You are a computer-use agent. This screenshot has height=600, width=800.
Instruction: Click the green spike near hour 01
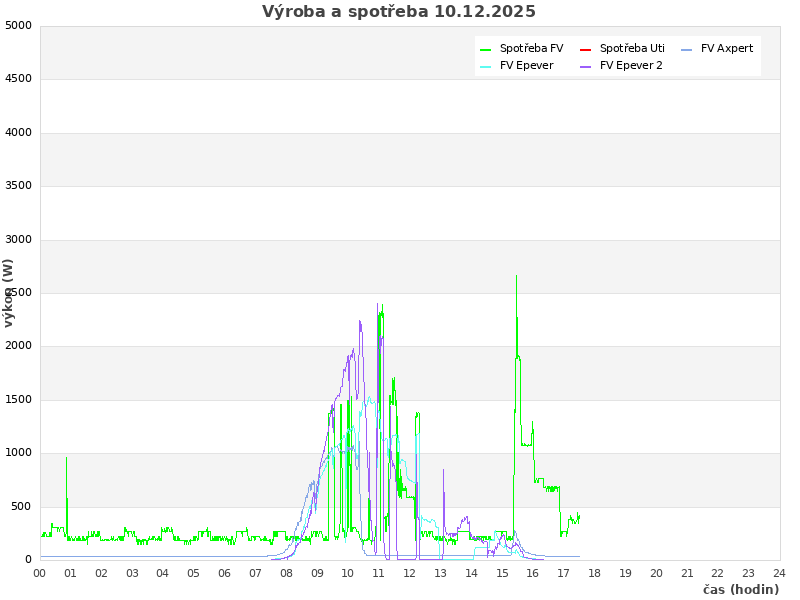coord(67,458)
